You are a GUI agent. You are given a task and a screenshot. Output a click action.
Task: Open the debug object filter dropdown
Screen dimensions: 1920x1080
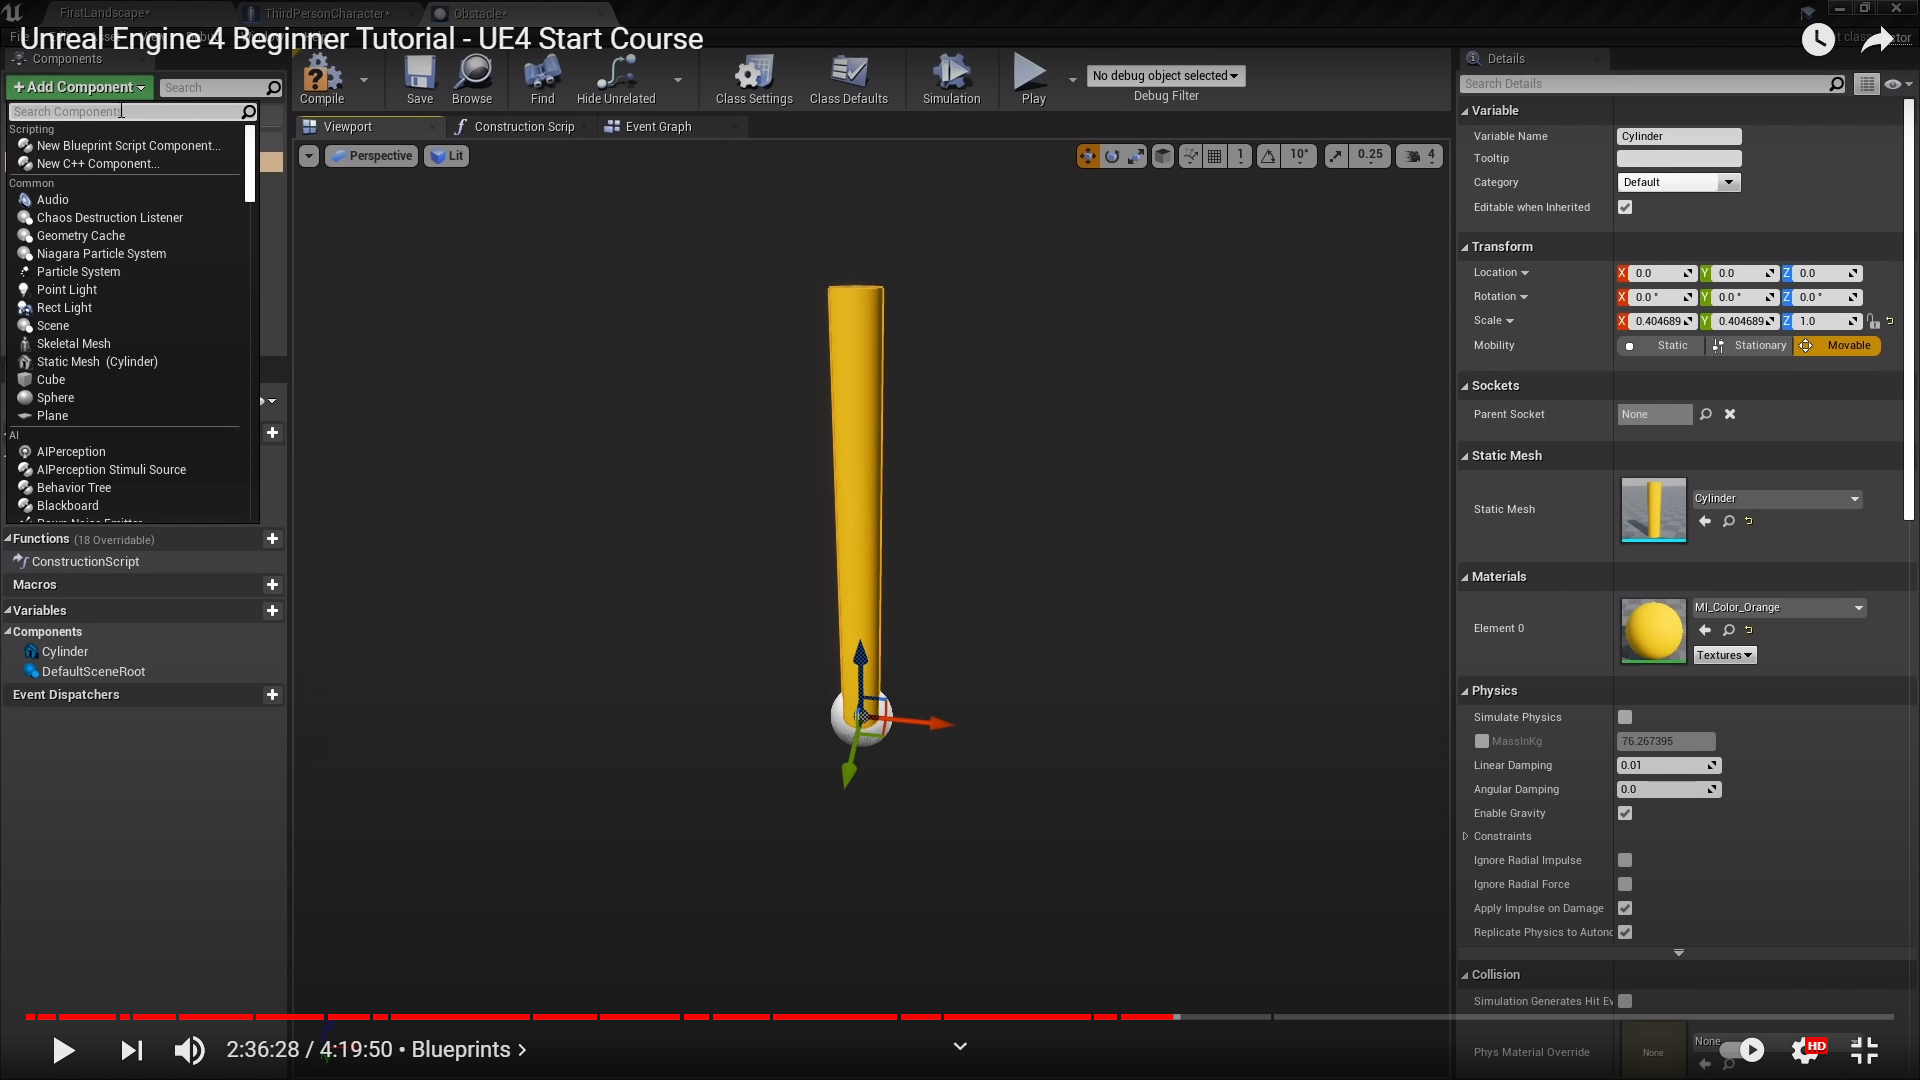pyautogui.click(x=1165, y=76)
